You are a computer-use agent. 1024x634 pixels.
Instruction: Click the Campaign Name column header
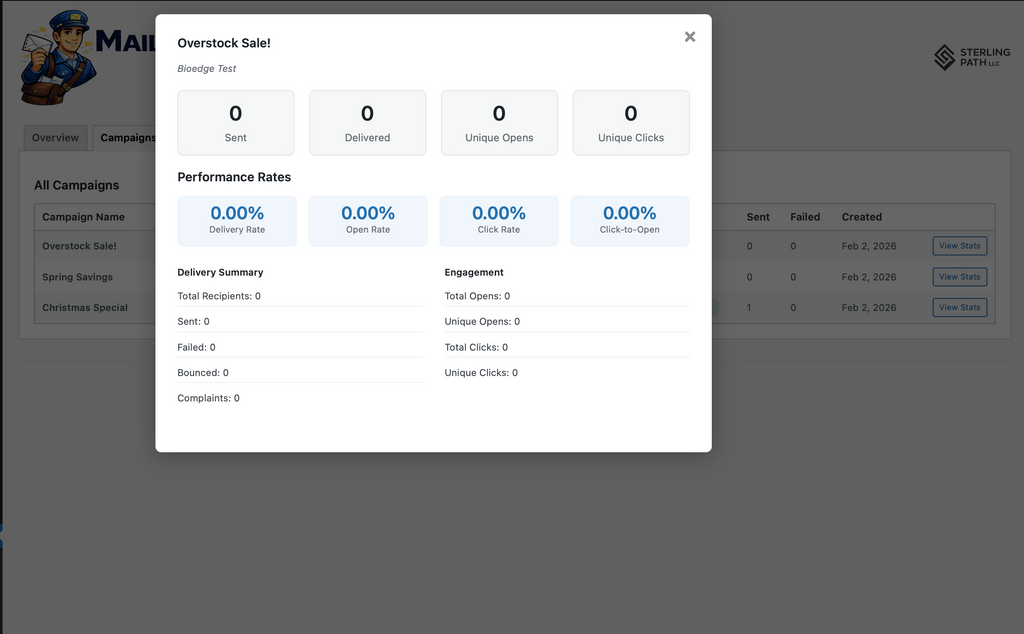tap(83, 217)
